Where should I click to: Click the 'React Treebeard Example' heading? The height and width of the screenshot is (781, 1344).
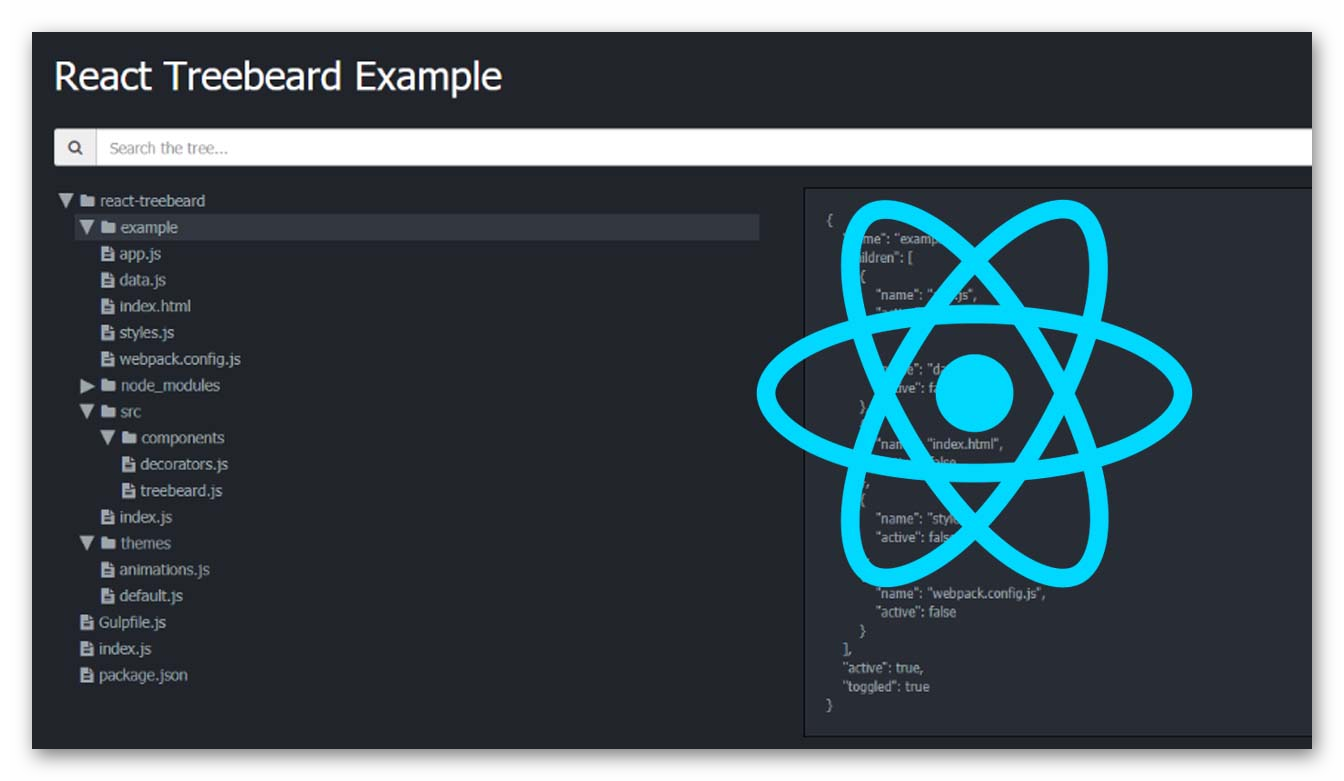pos(278,77)
